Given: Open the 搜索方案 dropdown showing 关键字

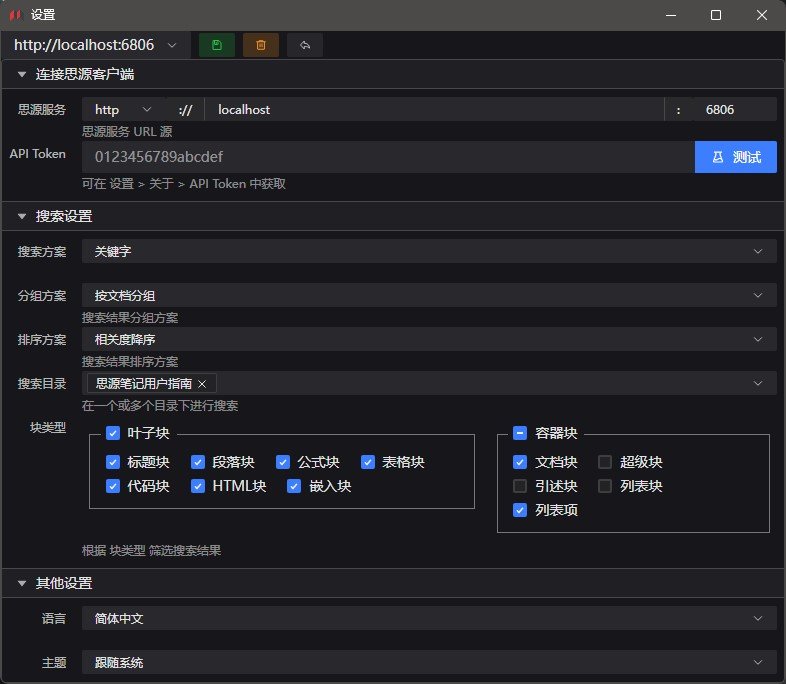Looking at the screenshot, I should click(x=428, y=252).
